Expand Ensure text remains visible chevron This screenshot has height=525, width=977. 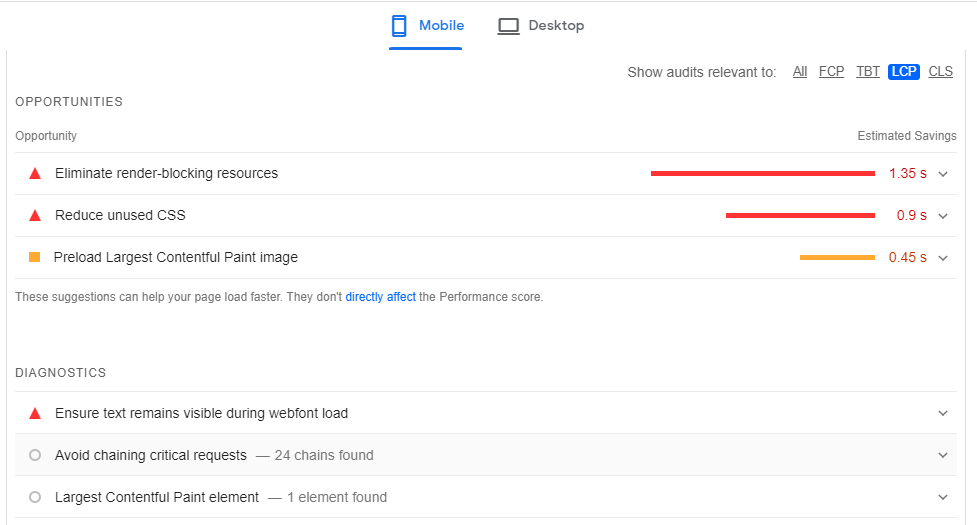[x=943, y=414]
